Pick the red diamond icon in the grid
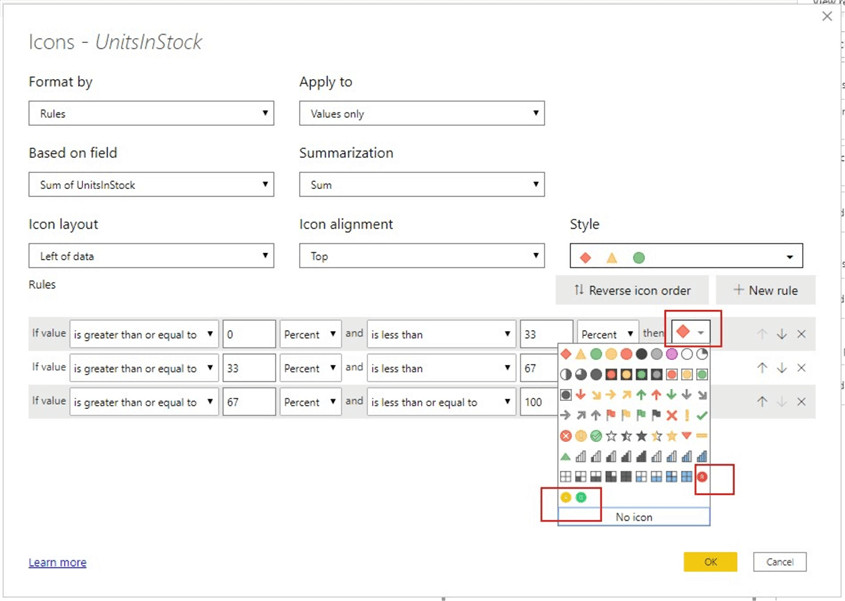 click(566, 354)
